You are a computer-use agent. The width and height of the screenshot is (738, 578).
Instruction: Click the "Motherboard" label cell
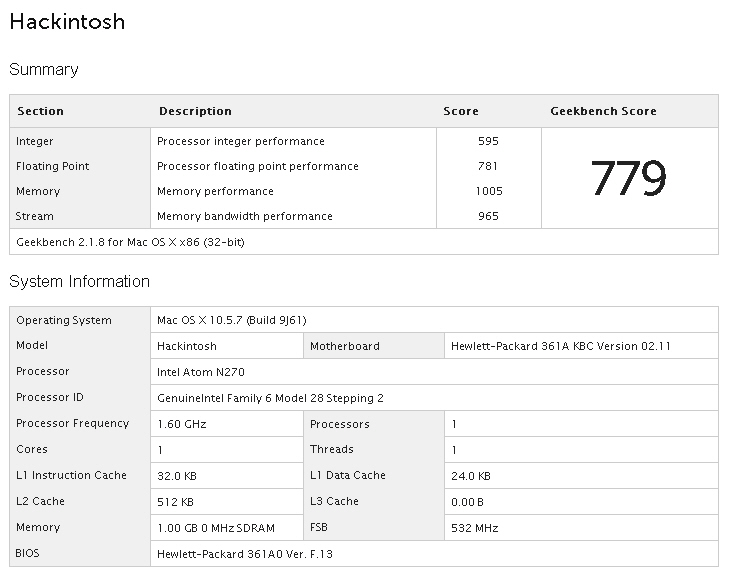click(x=374, y=346)
